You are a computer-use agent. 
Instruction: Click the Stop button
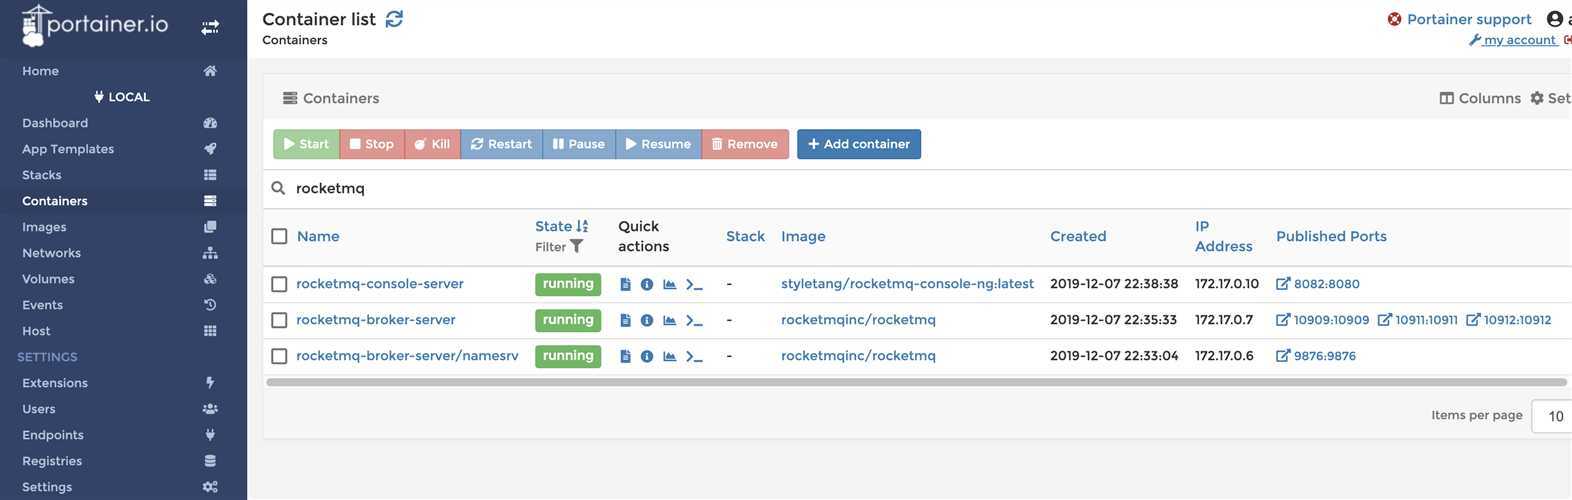point(372,144)
